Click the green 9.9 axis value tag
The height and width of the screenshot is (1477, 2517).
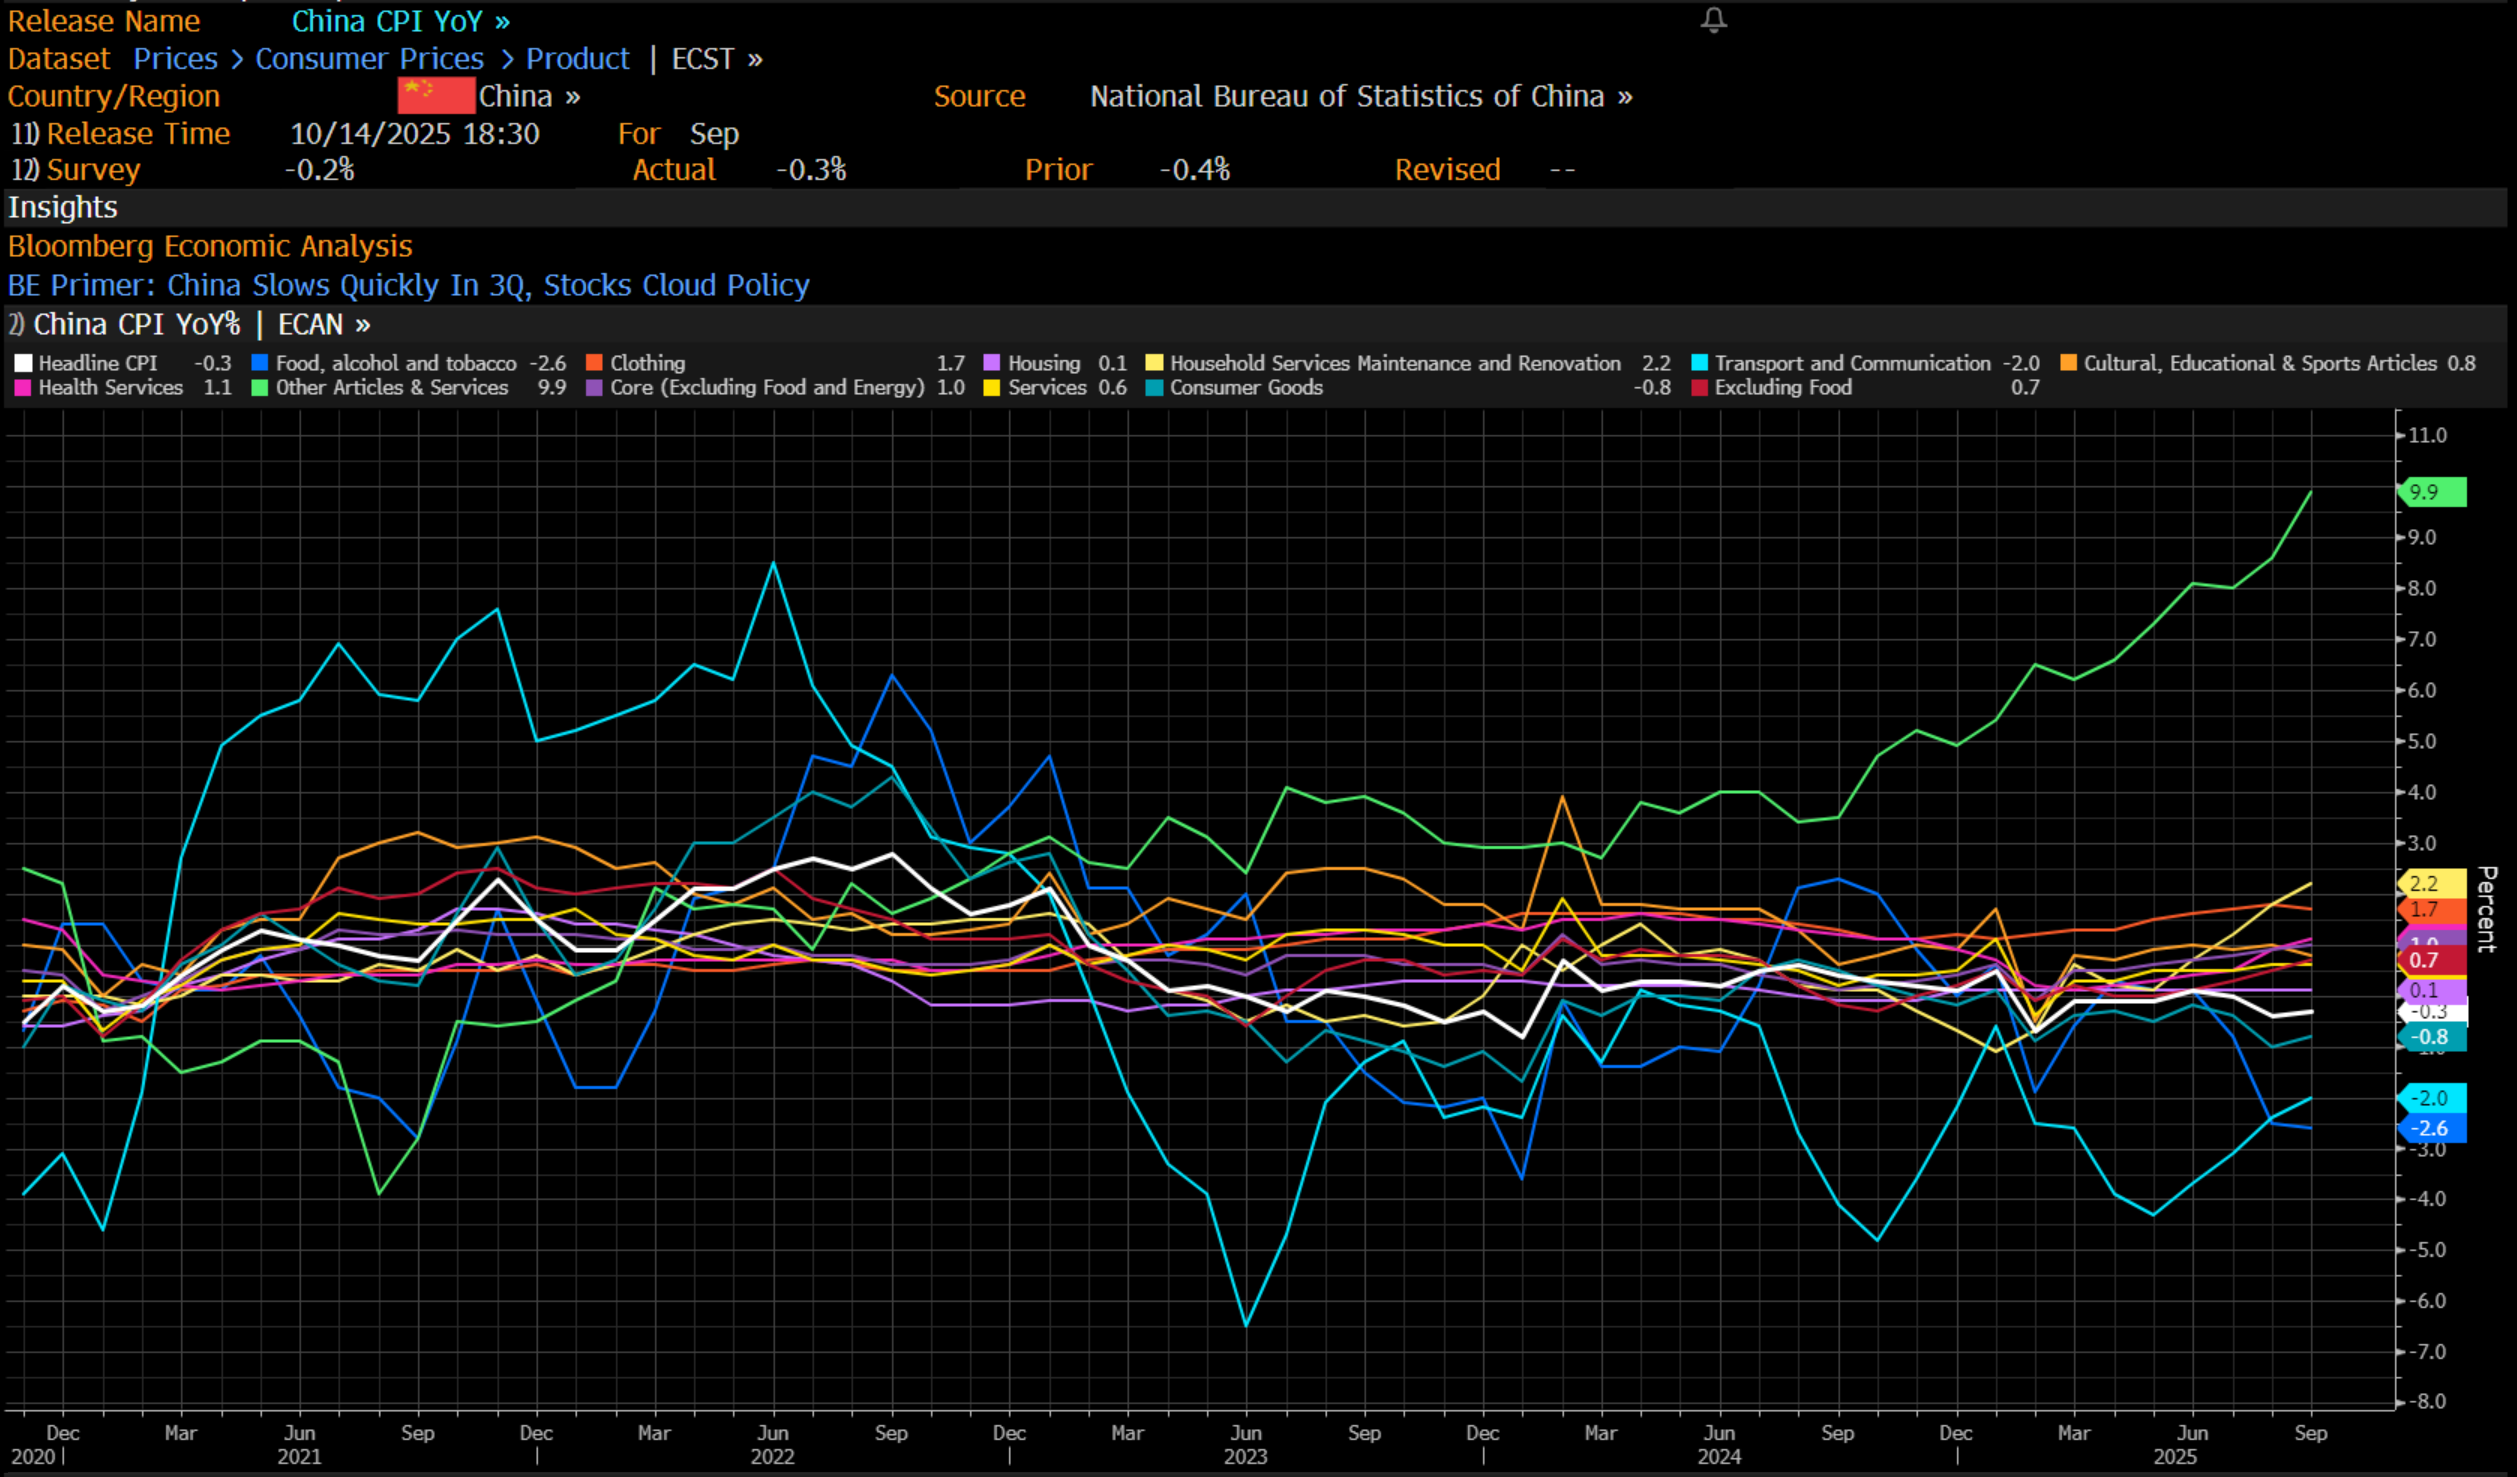2432,492
